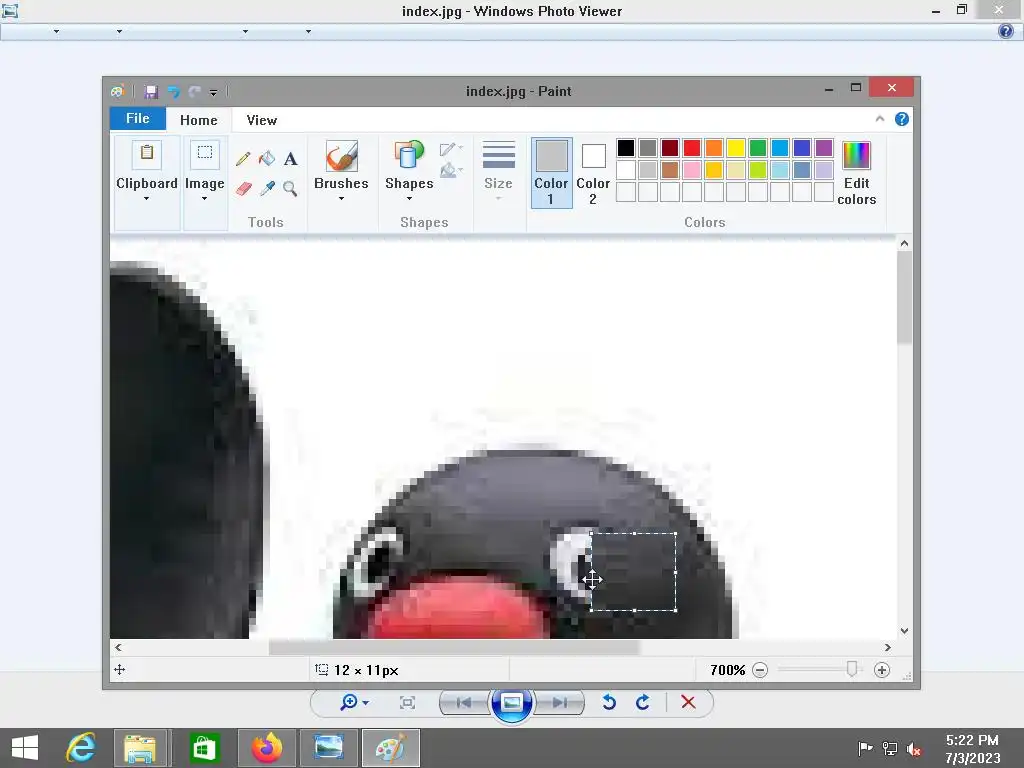1024x768 pixels.
Task: Click the Windows Start button
Action: pos(25,748)
